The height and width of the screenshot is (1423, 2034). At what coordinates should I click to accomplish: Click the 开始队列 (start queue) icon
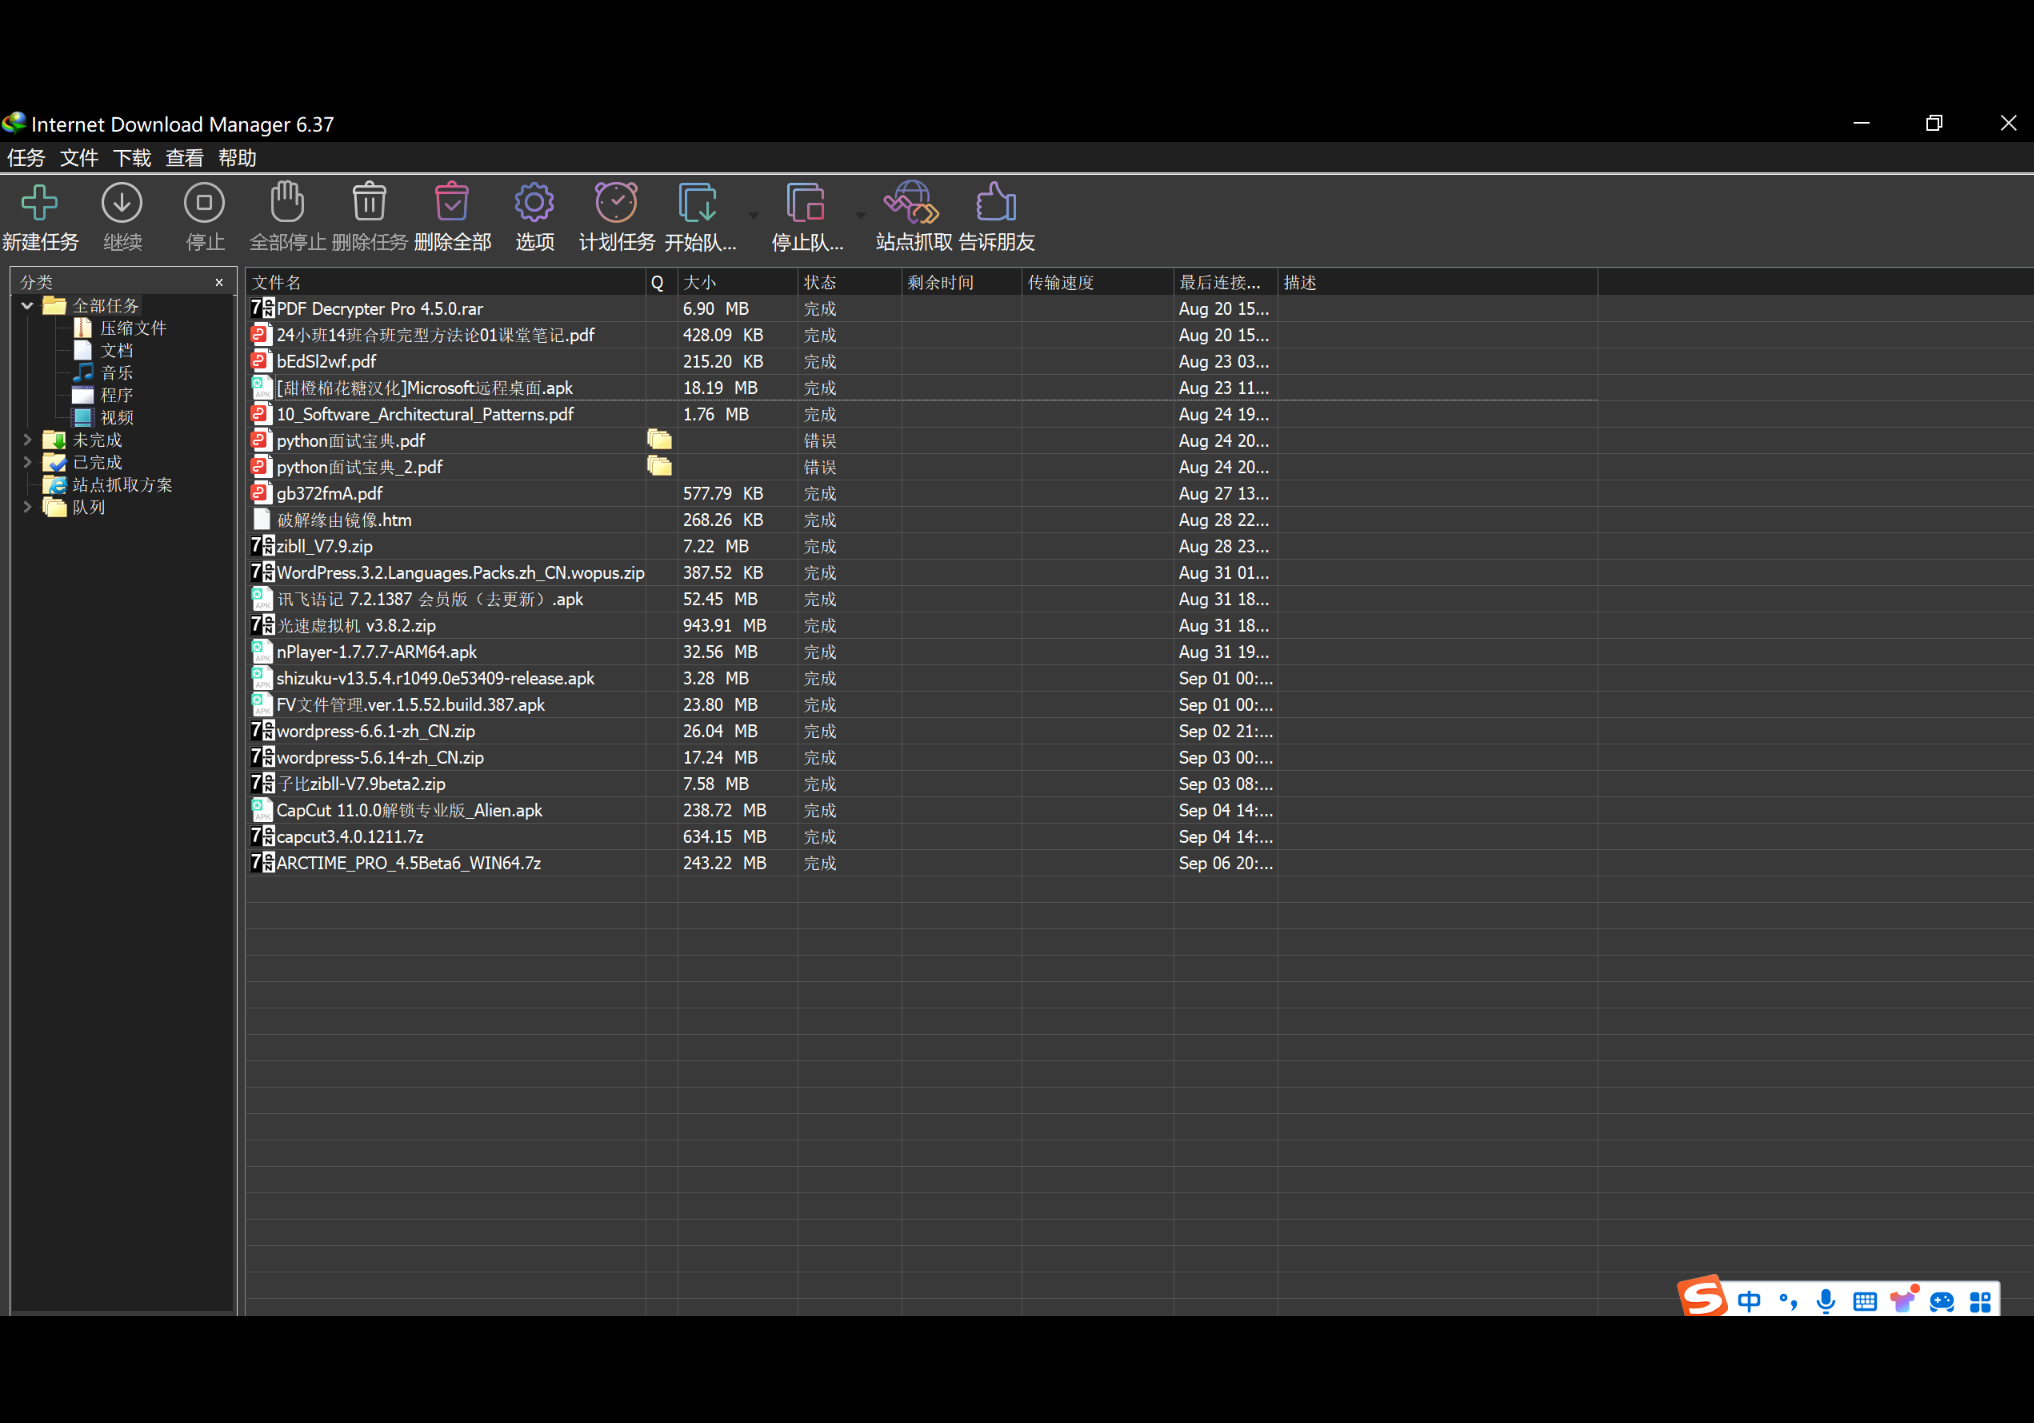pyautogui.click(x=698, y=202)
